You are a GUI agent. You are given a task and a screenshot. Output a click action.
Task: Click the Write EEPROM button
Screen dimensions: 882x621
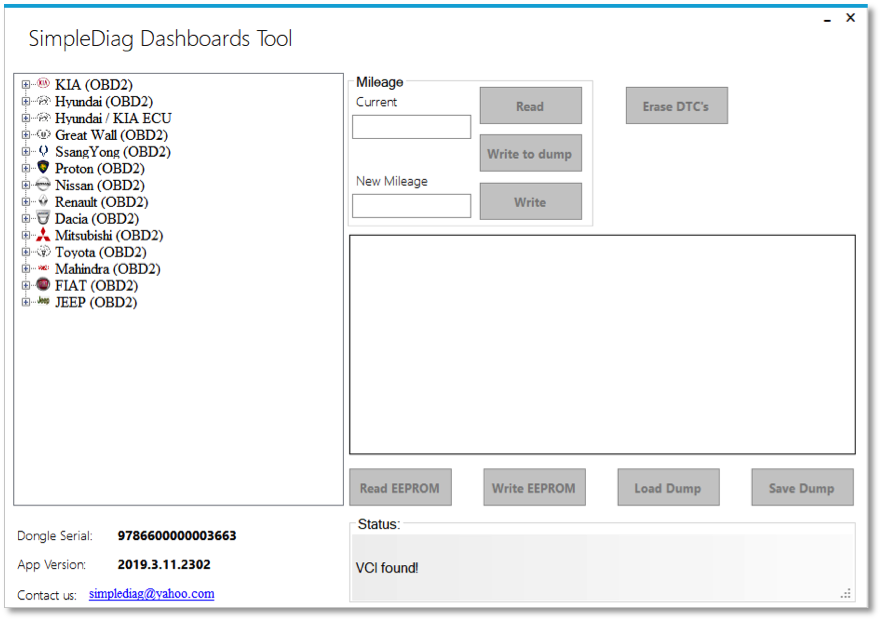(534, 487)
